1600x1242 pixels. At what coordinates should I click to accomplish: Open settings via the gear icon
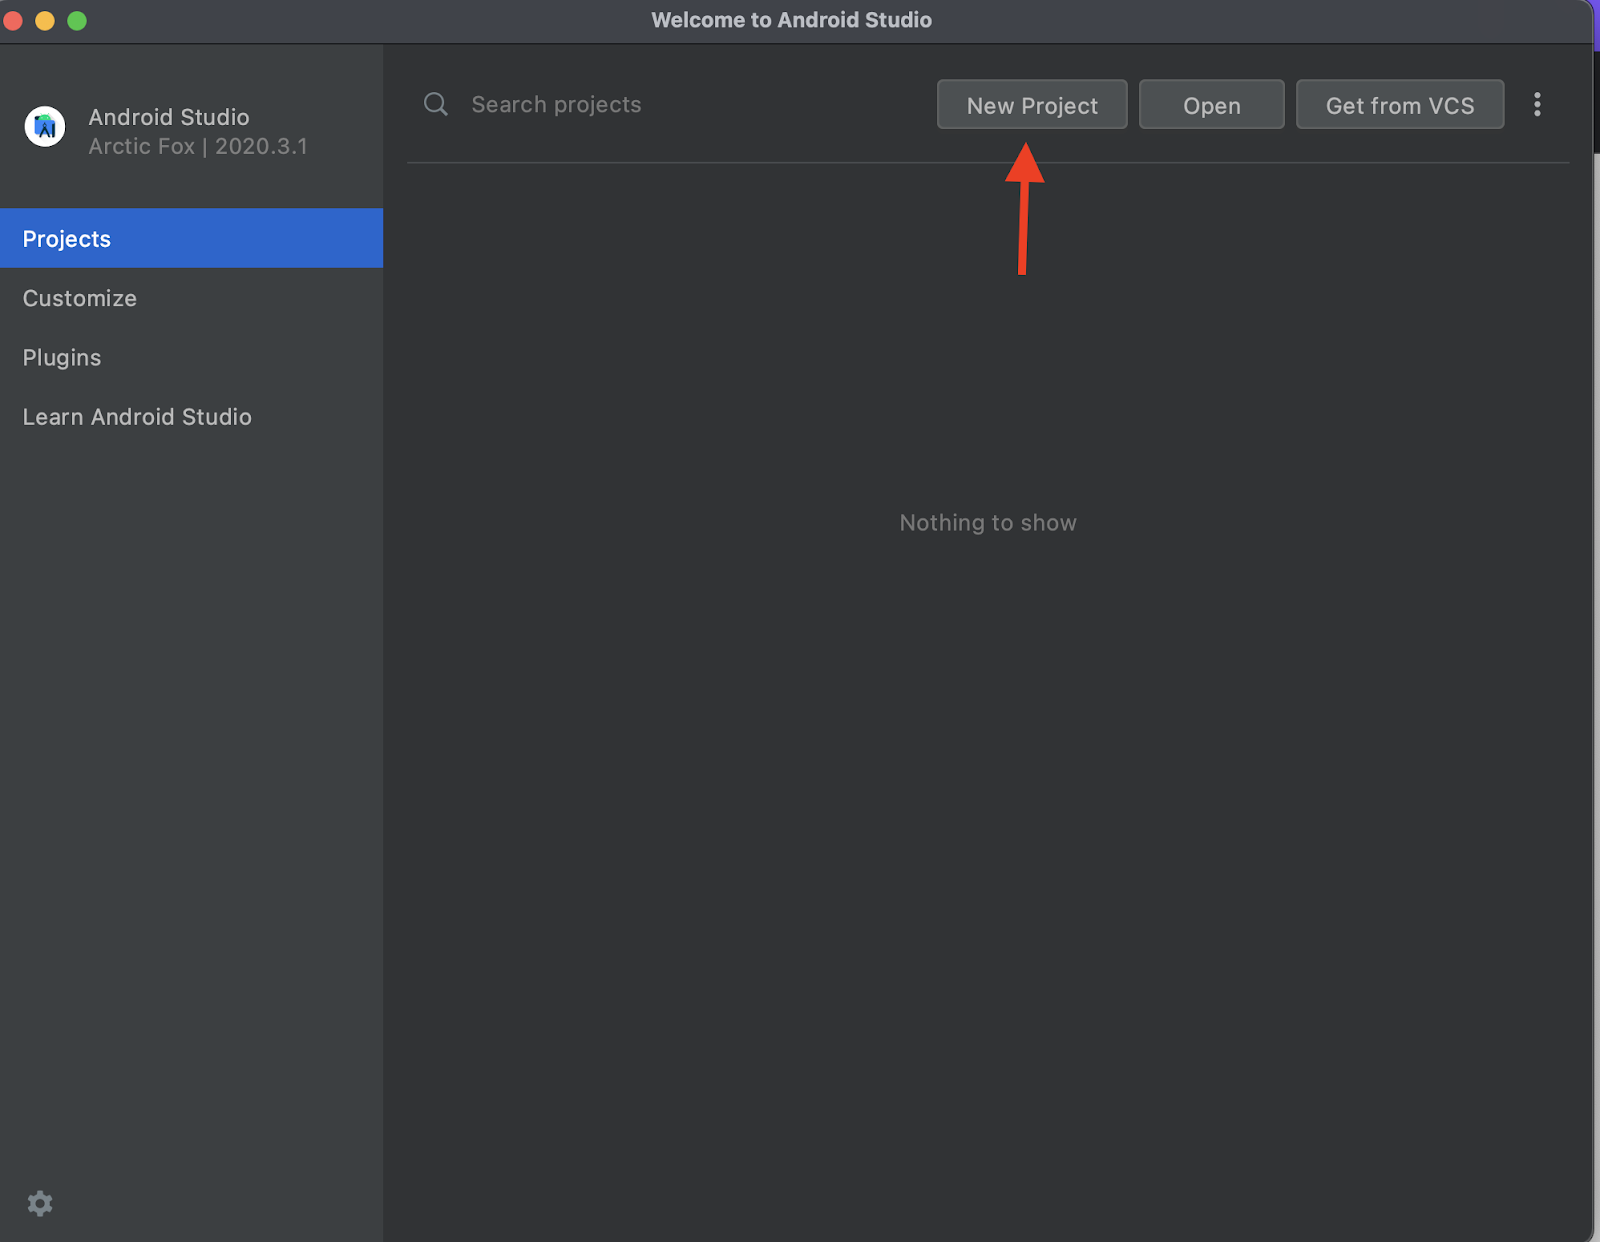pyautogui.click(x=40, y=1203)
